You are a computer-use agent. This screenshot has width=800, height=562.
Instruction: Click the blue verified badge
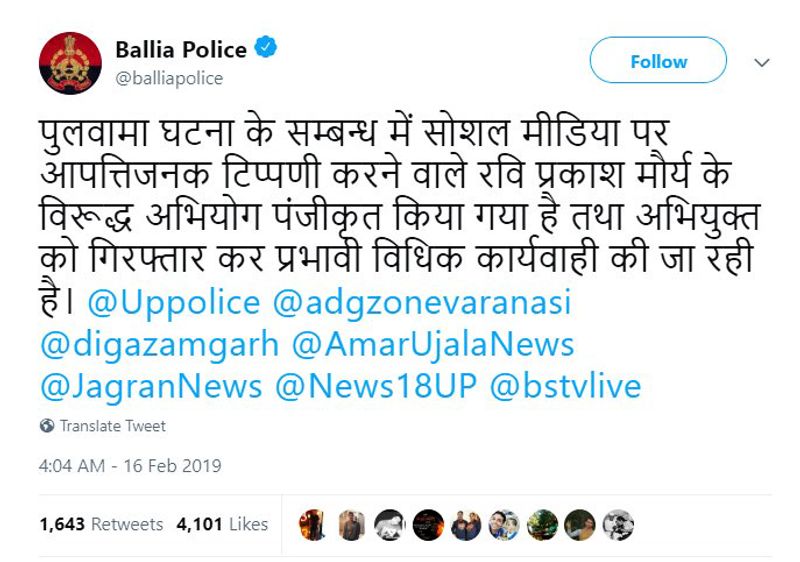(265, 47)
